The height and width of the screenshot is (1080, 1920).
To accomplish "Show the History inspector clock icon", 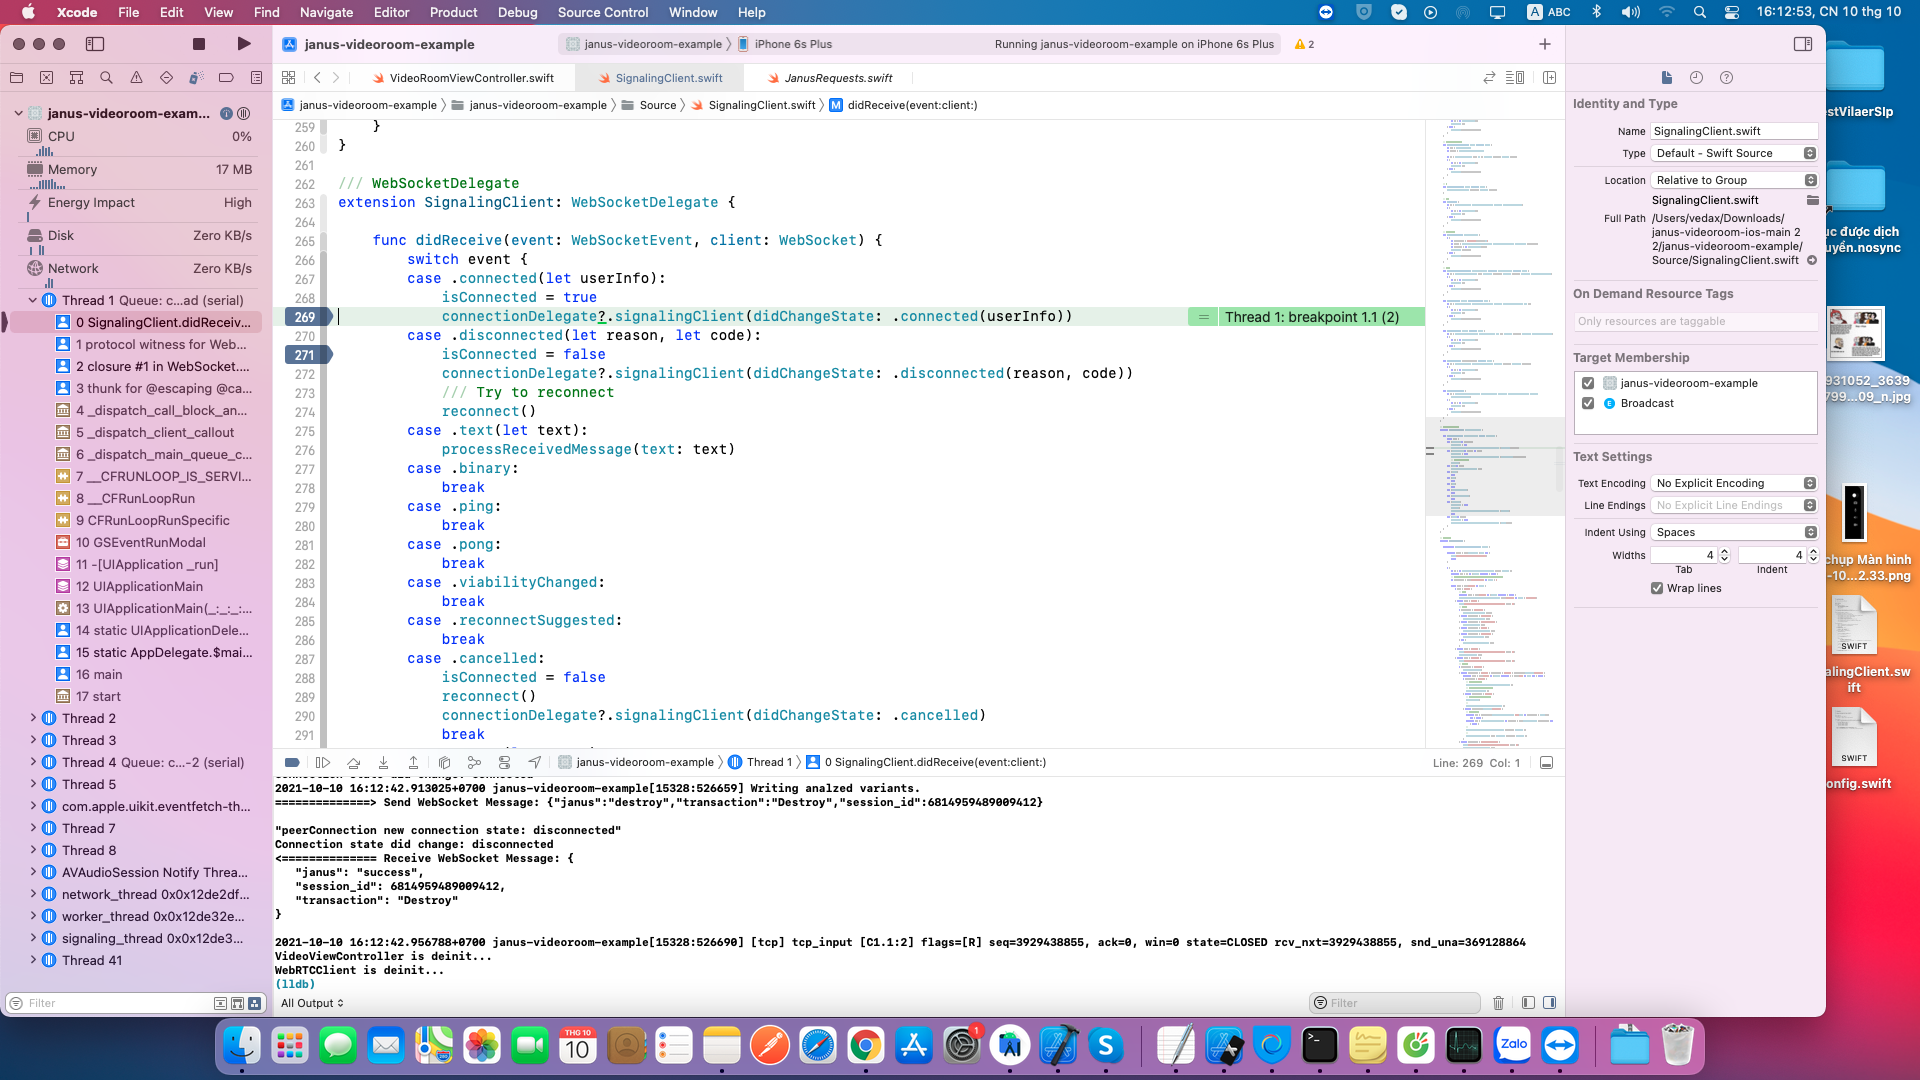I will click(1696, 78).
